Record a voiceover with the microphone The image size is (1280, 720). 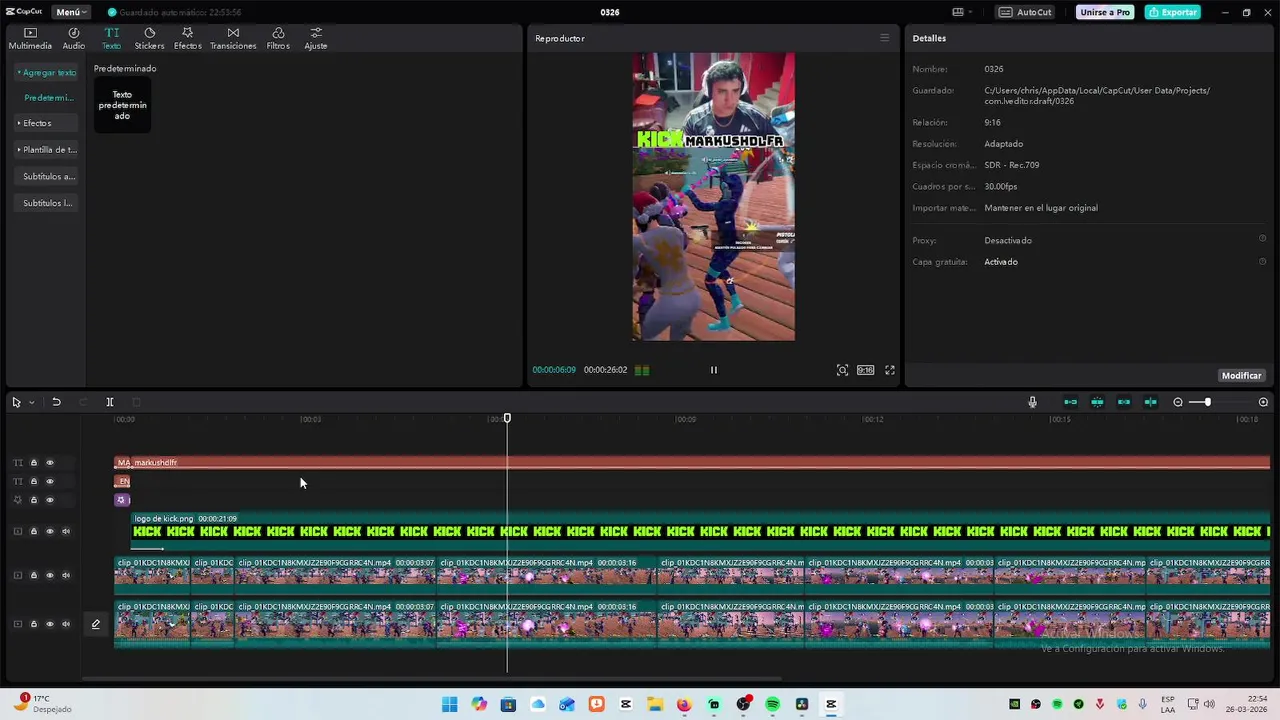1032,402
